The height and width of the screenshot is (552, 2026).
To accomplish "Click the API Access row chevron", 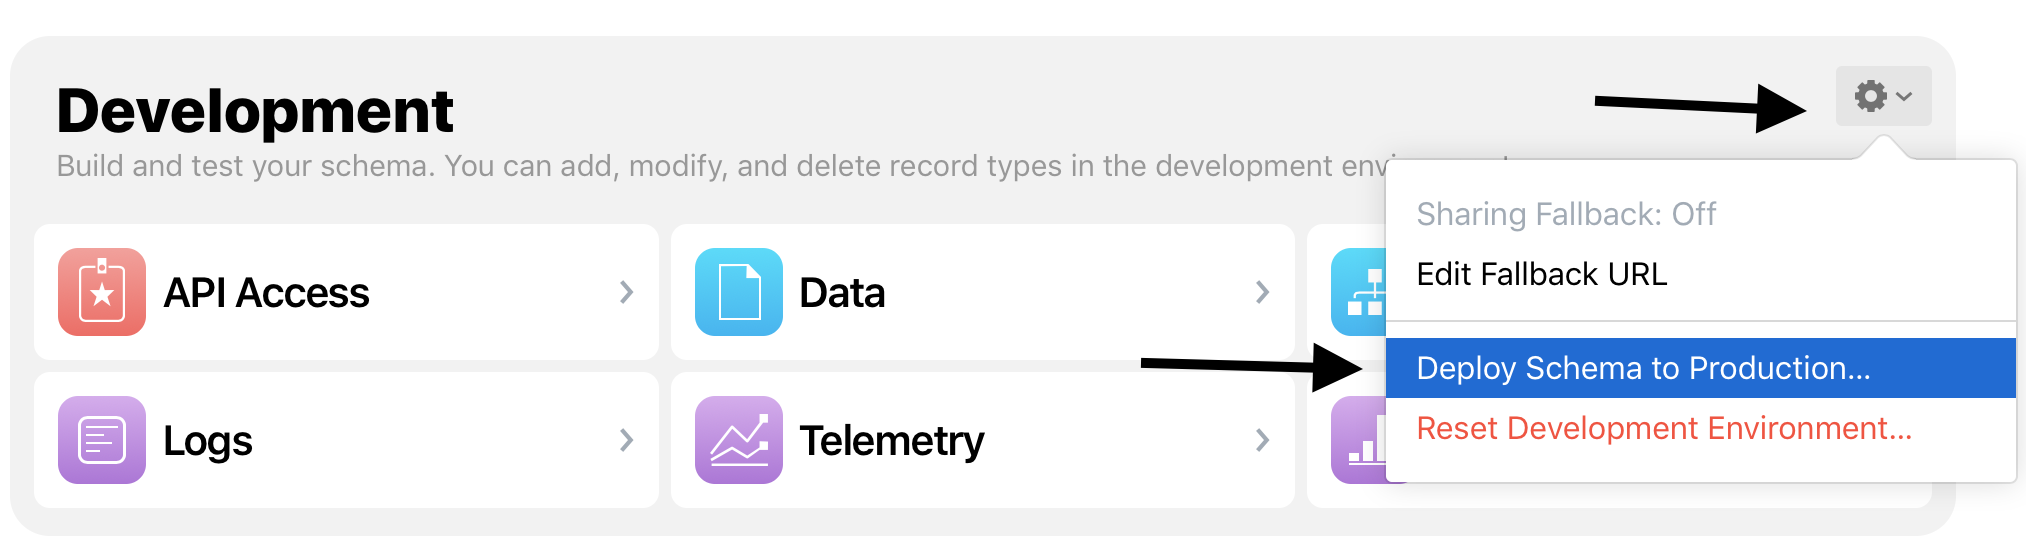I will click(627, 292).
